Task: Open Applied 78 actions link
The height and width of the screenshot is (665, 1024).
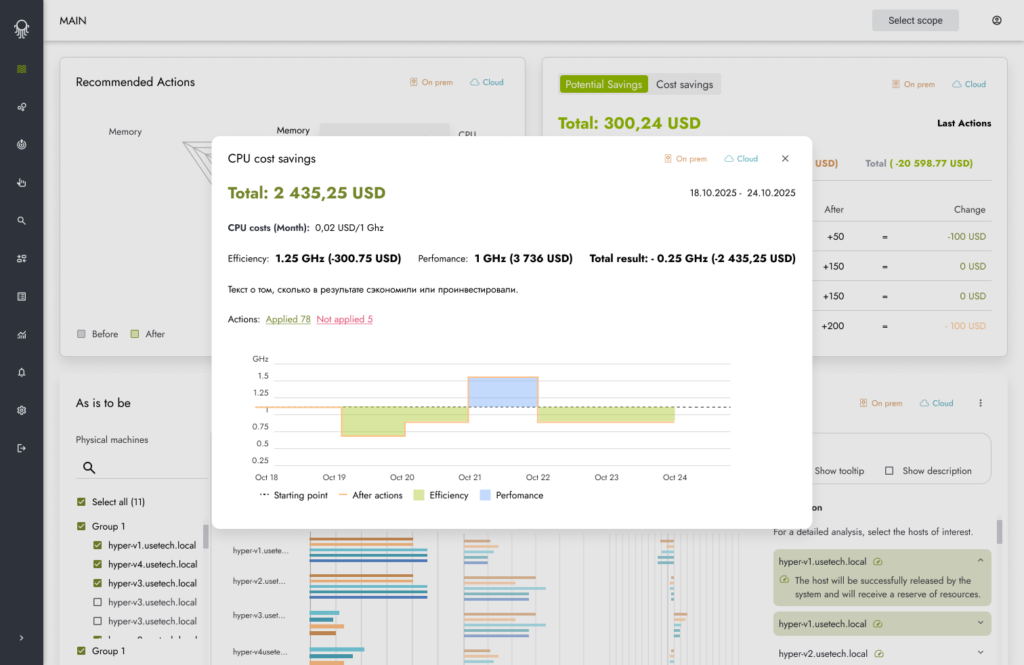Action: tap(288, 319)
